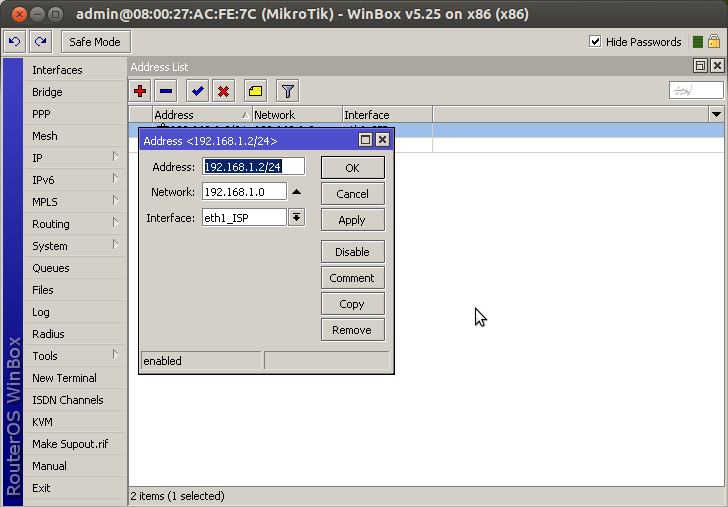The height and width of the screenshot is (507, 728).
Task: Expand the MPLS submenu
Action: [74, 202]
